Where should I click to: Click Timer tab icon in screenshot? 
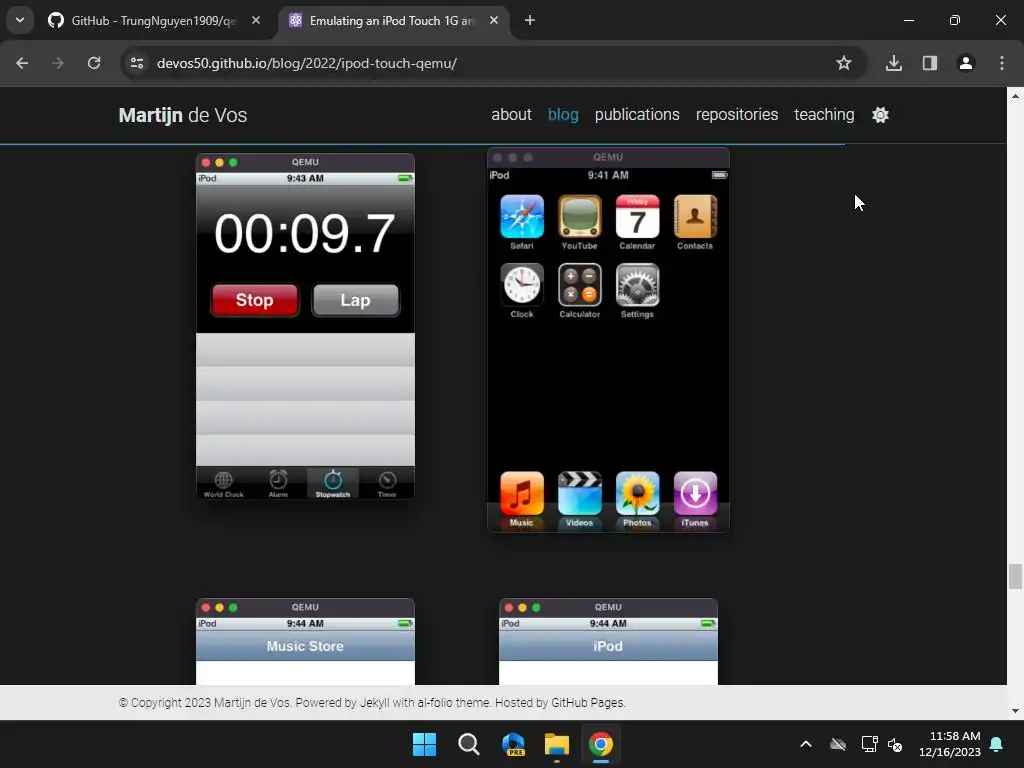coord(387,484)
